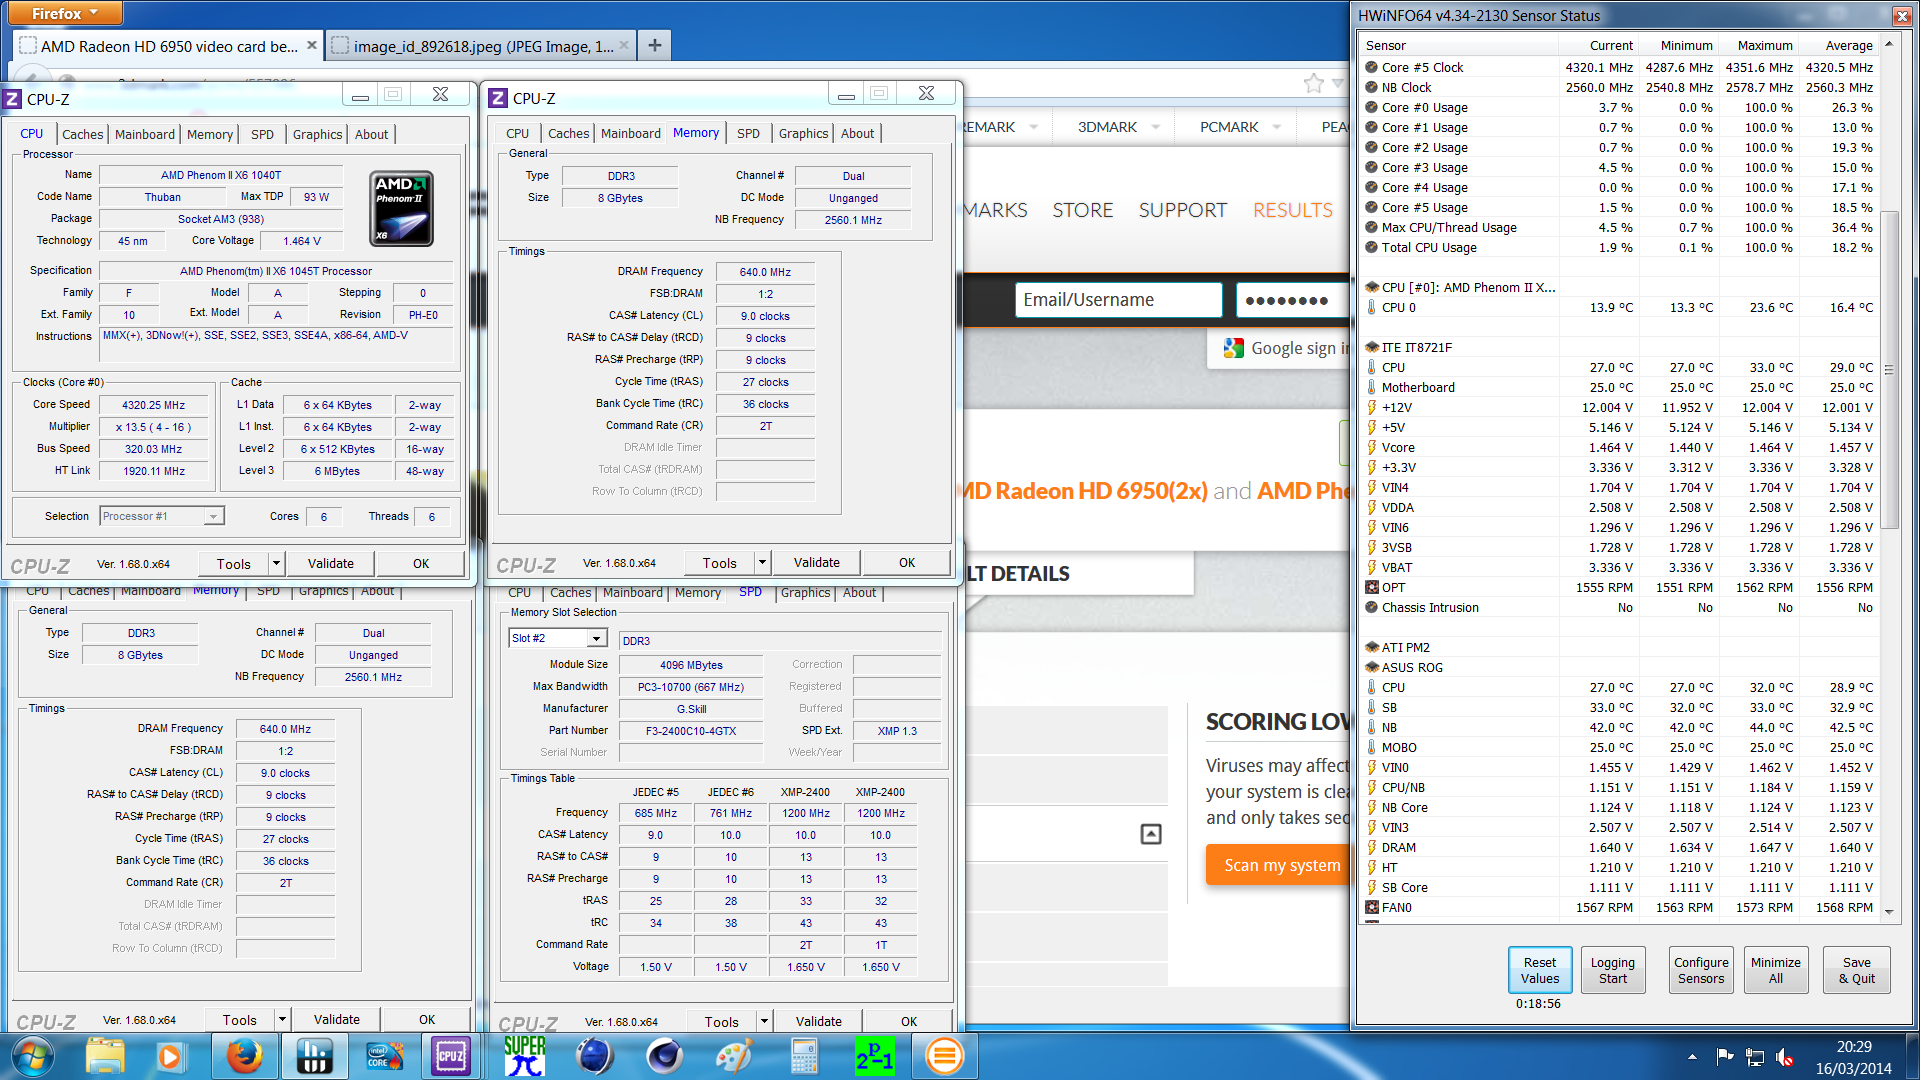
Task: Launch Prime95 green taskbar icon
Action: pos(874,1055)
